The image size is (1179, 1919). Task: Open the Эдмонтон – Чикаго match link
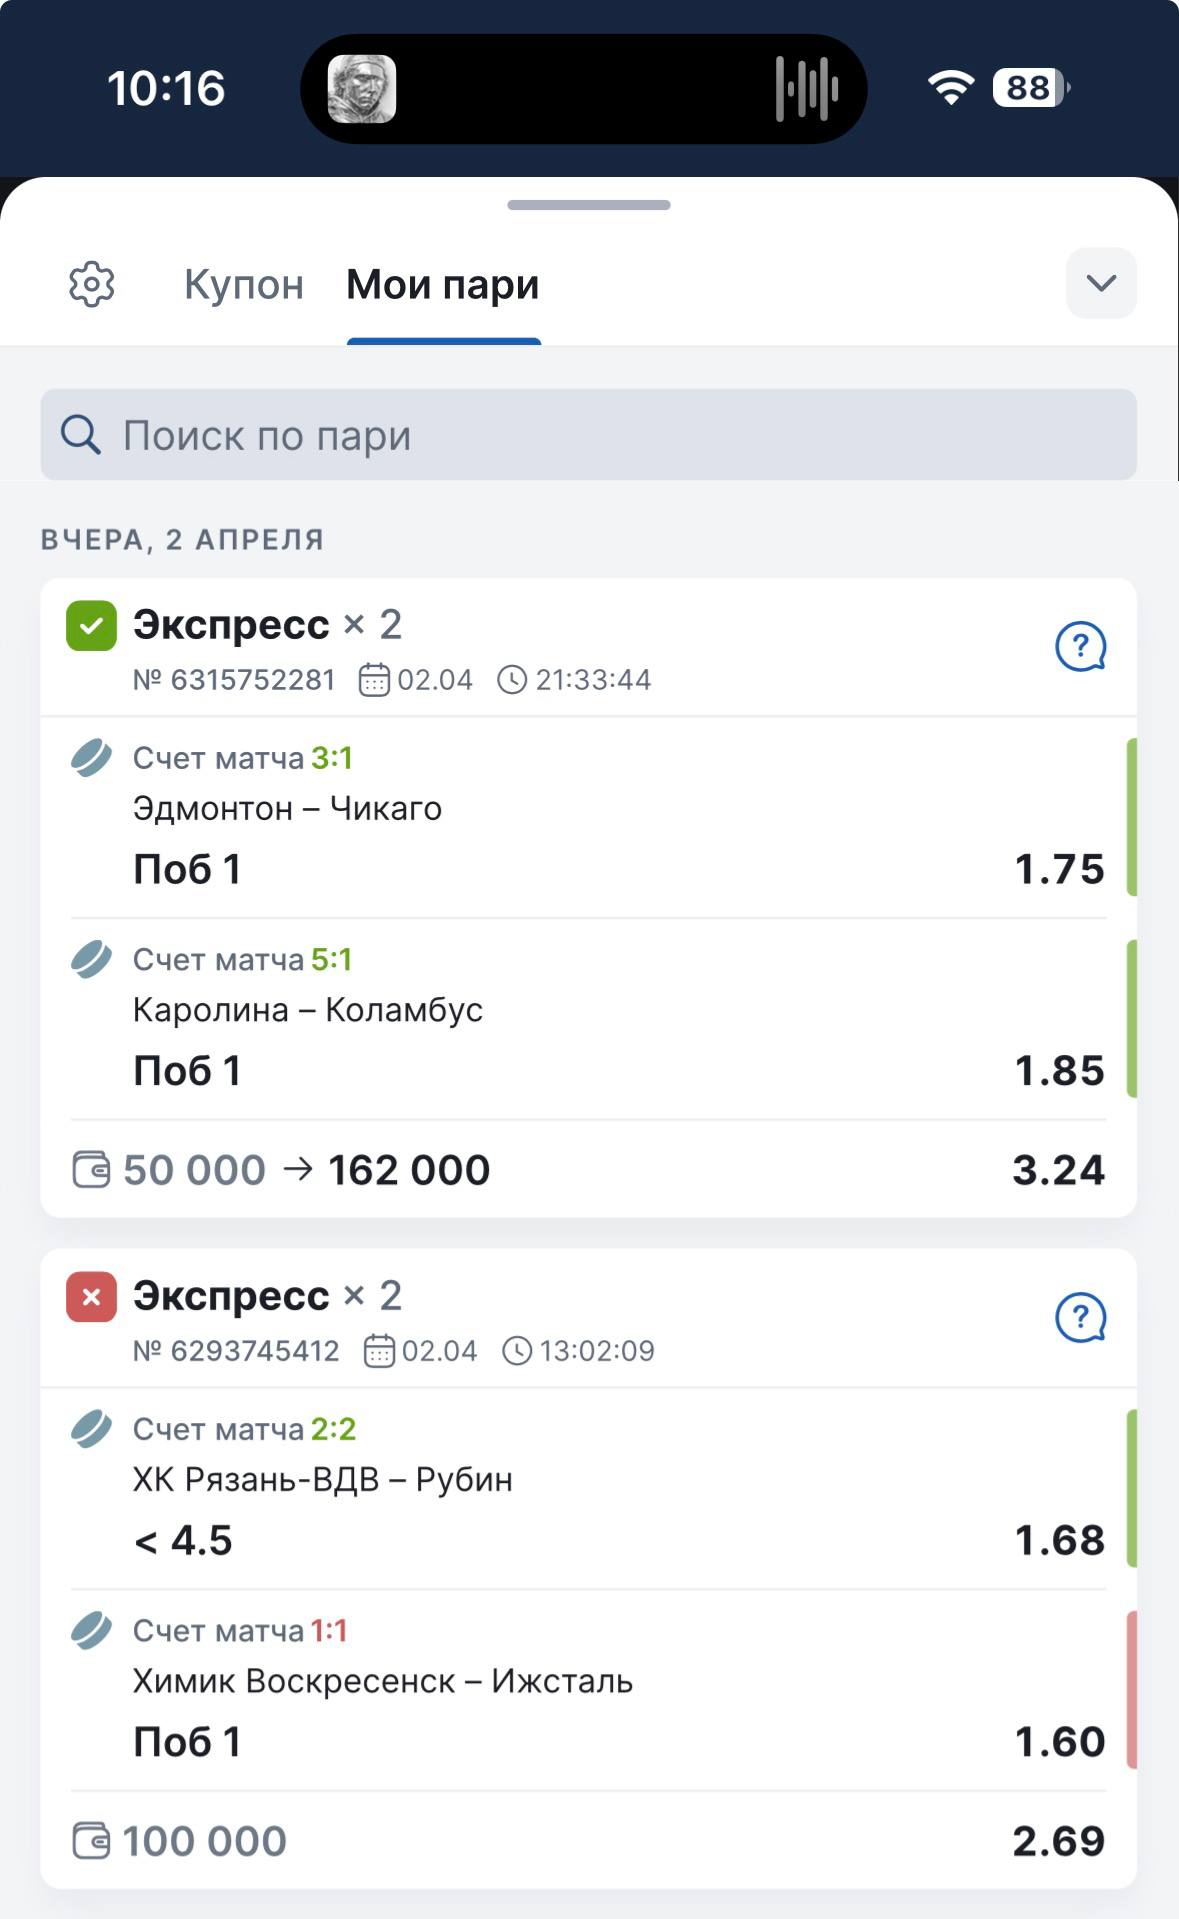[288, 808]
